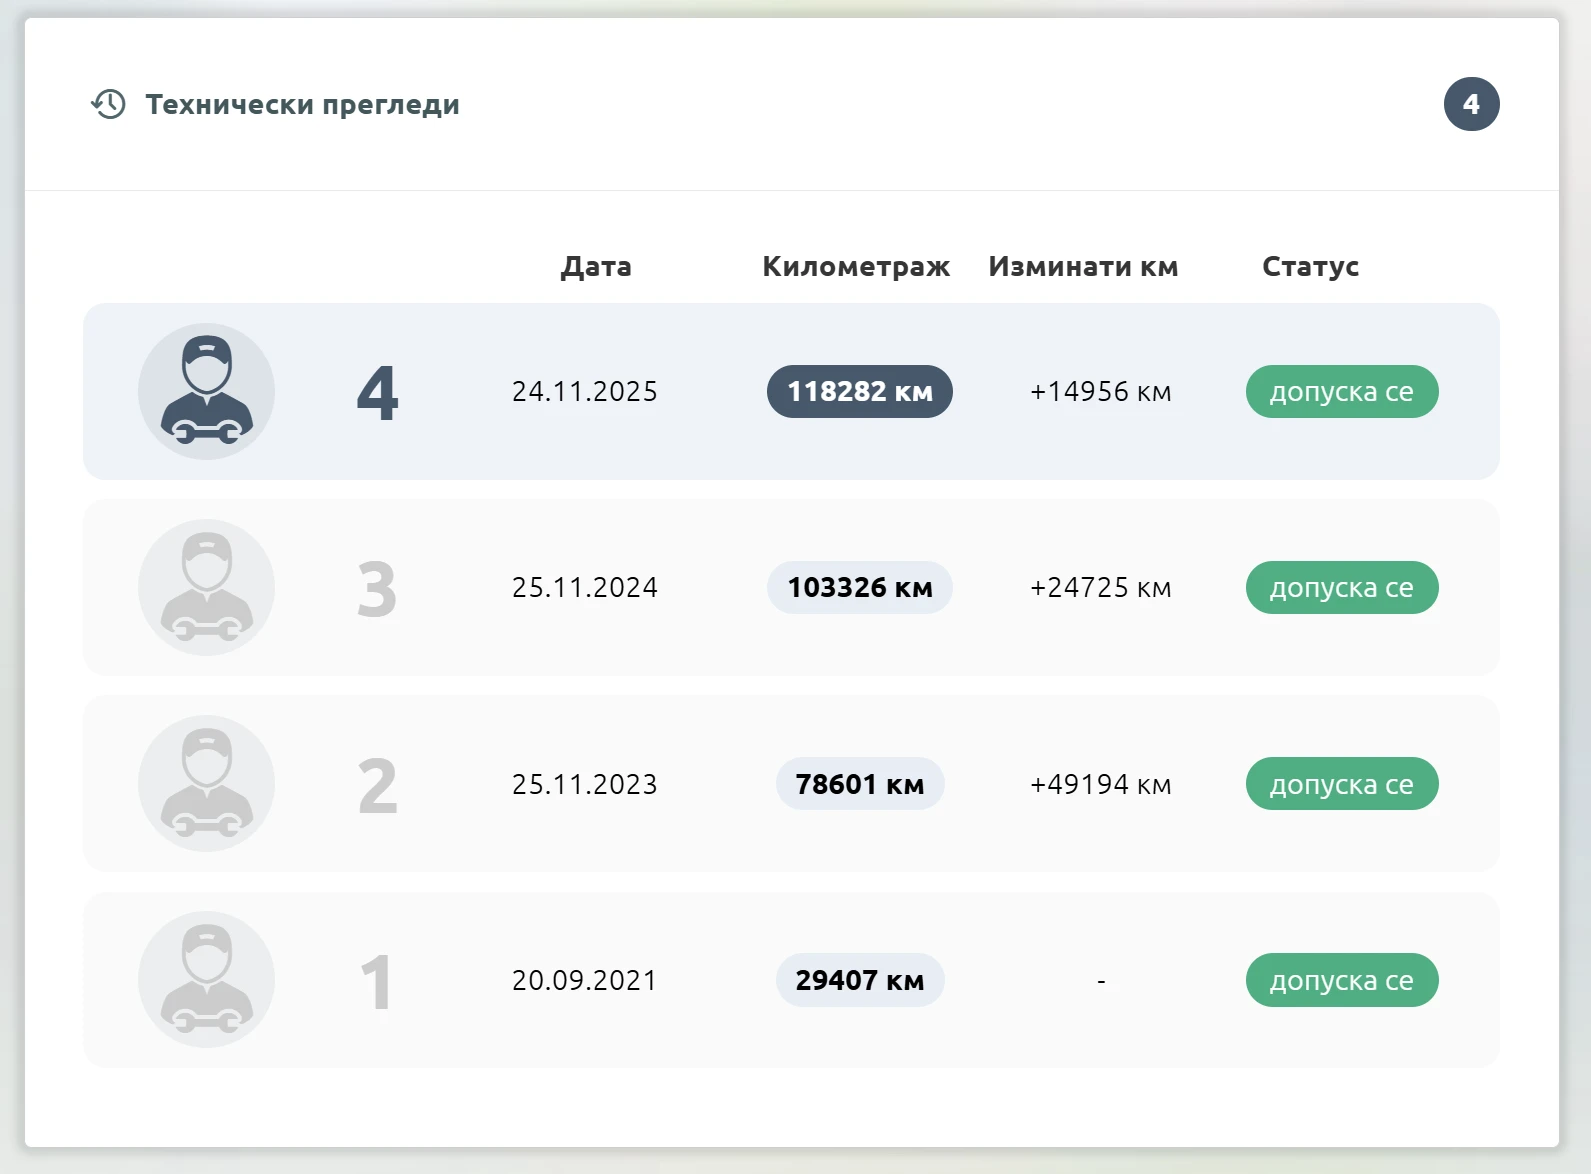Click the Километраж column header
The width and height of the screenshot is (1591, 1174).
(x=856, y=266)
